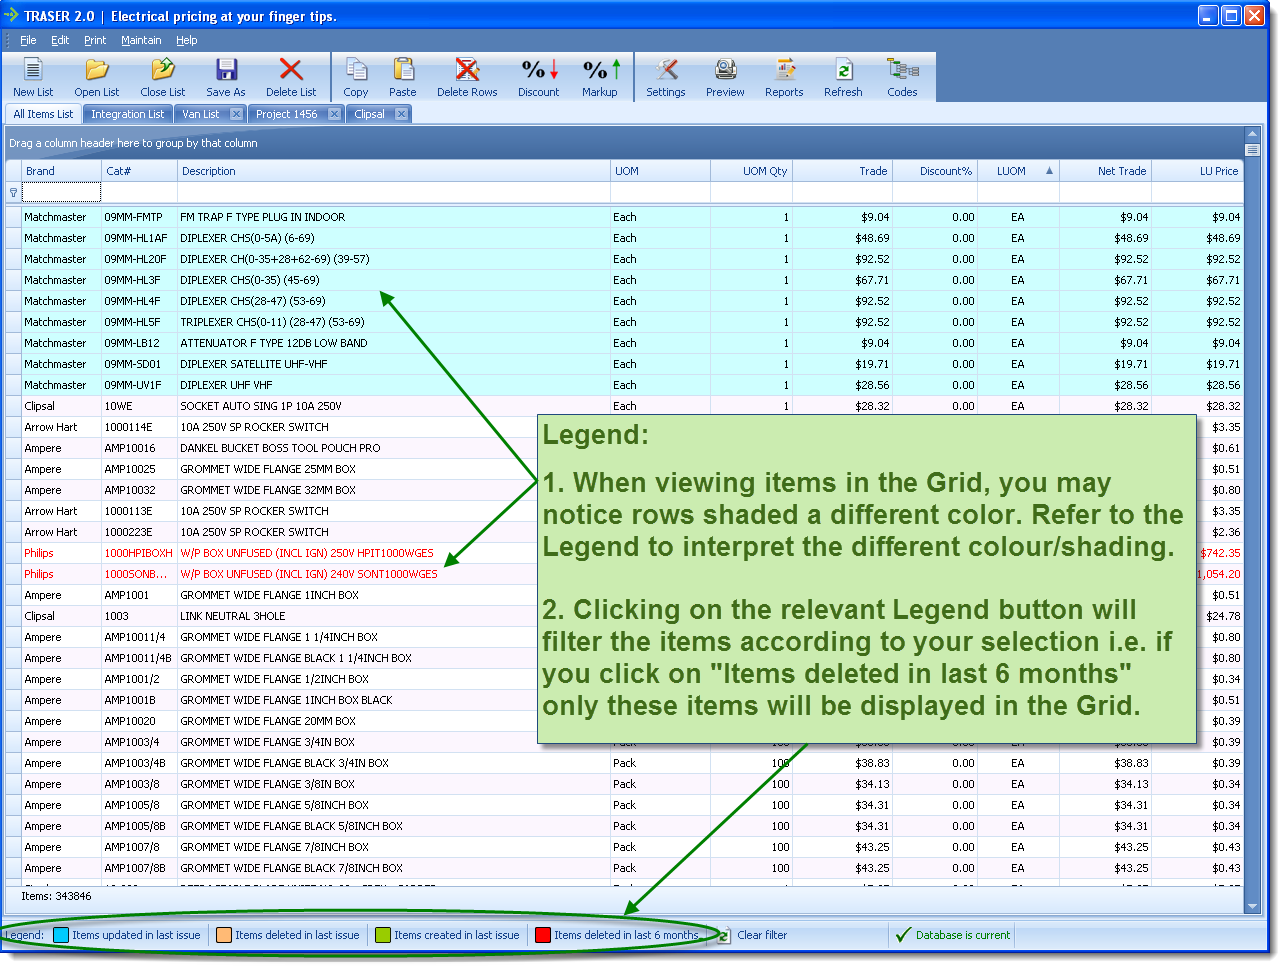Switch to the Van List tab
Screen dimensions: 1285x968
tap(201, 114)
